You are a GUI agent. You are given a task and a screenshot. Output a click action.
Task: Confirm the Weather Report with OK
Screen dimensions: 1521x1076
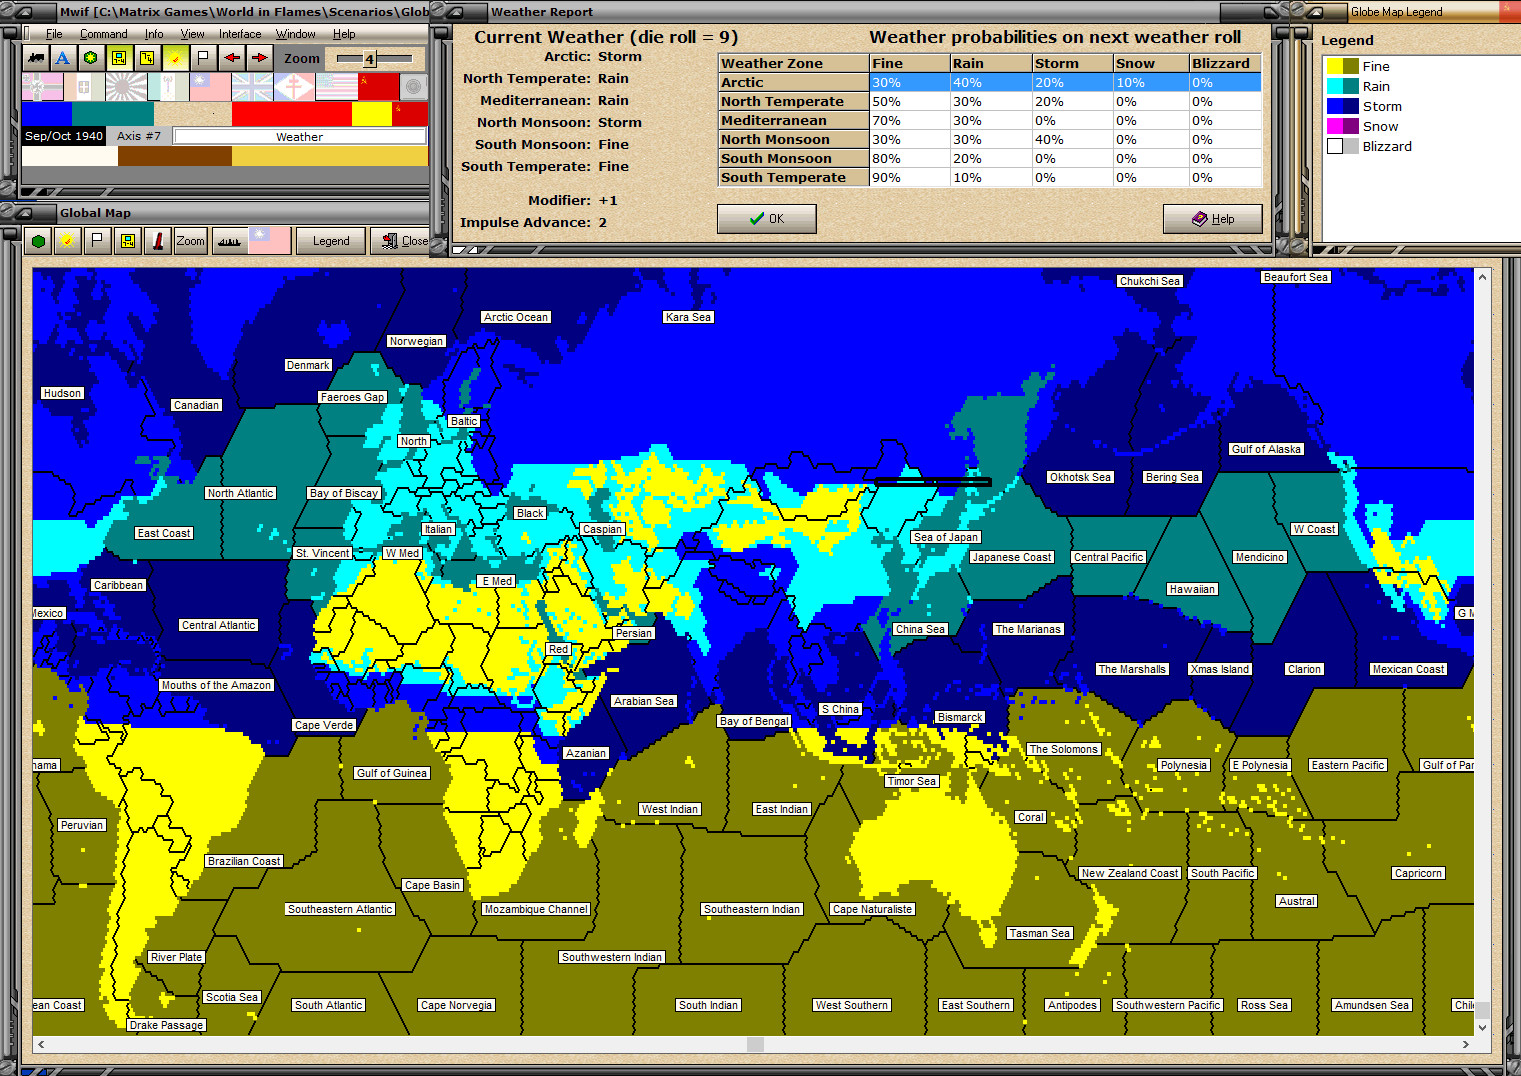767,219
